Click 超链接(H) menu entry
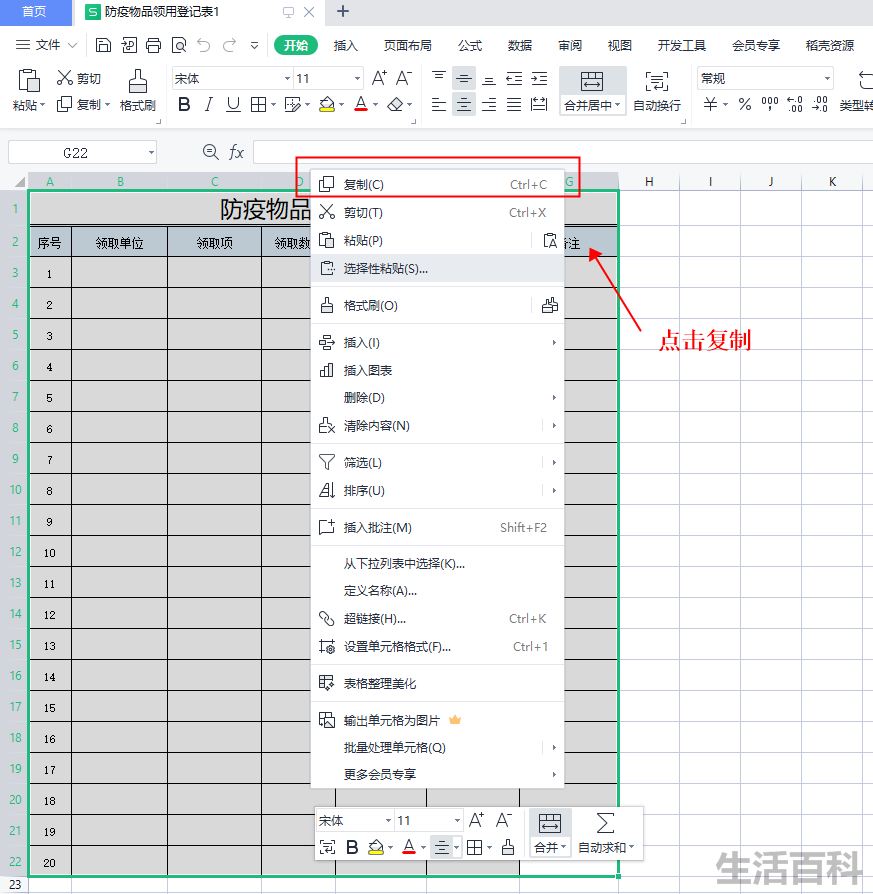The height and width of the screenshot is (894, 873). 437,619
